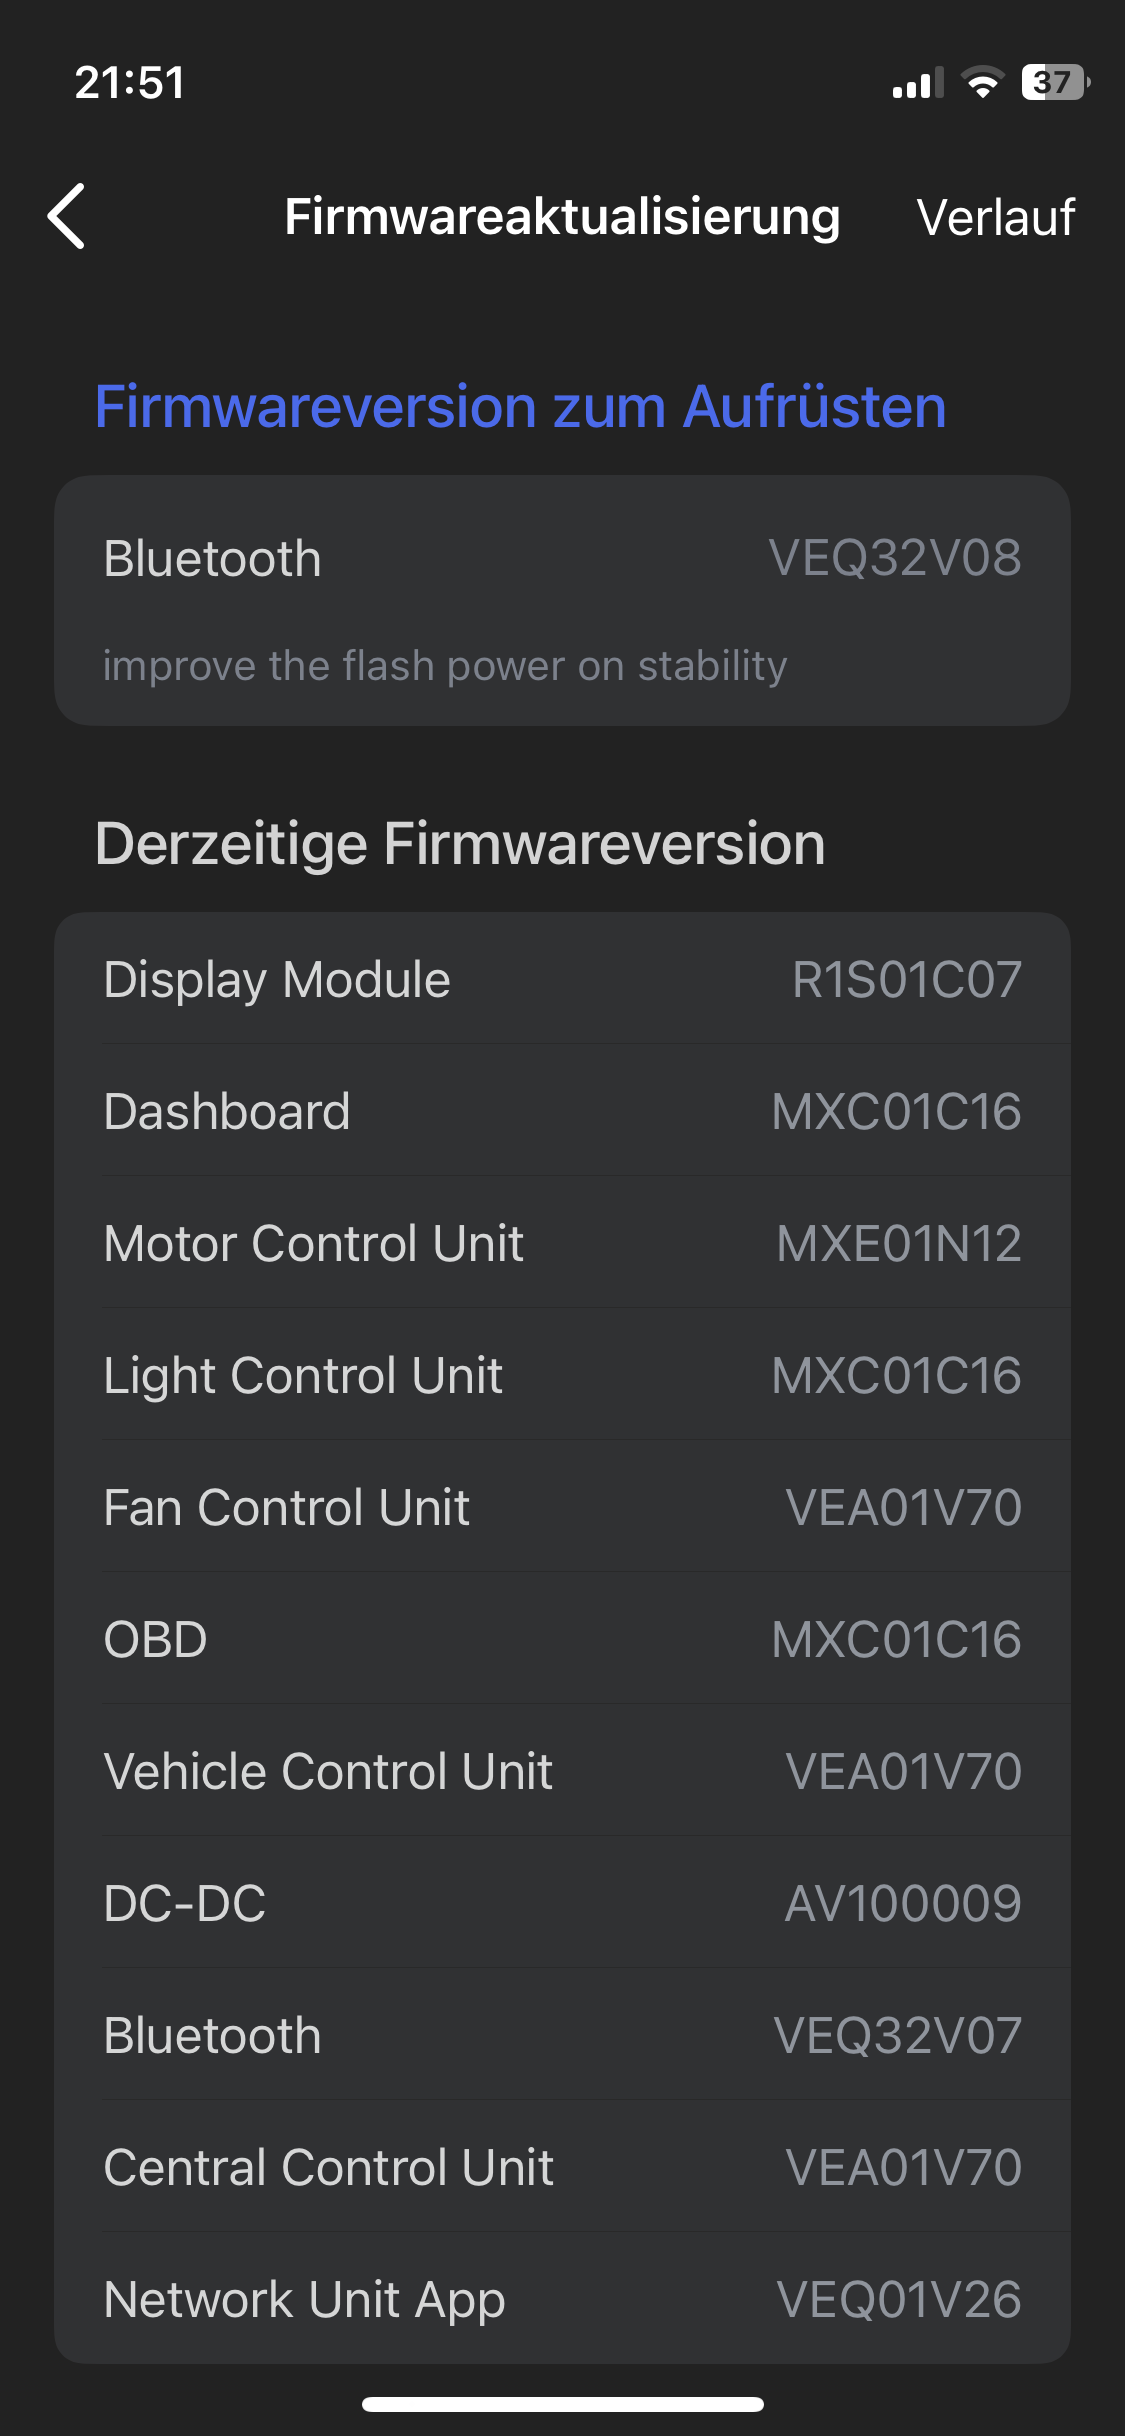Tap the Firmwareversion zum Aufrüsten heading
Image resolution: width=1125 pixels, height=2436 pixels.
[x=520, y=407]
